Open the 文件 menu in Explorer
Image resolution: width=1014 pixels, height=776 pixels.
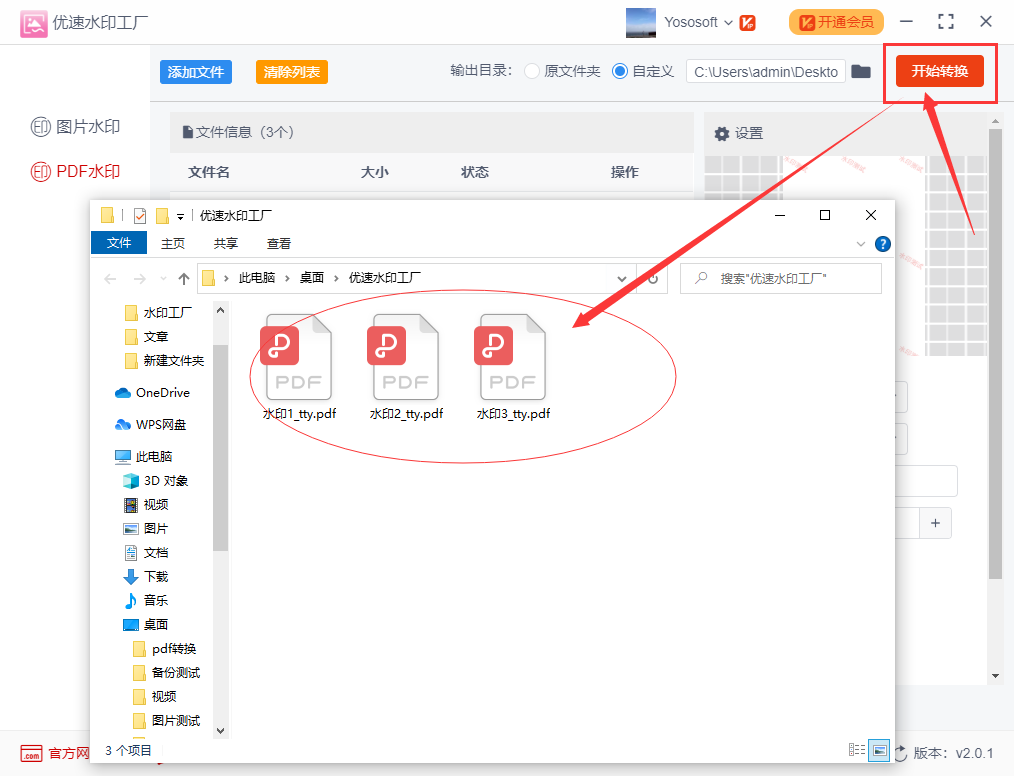click(x=119, y=242)
